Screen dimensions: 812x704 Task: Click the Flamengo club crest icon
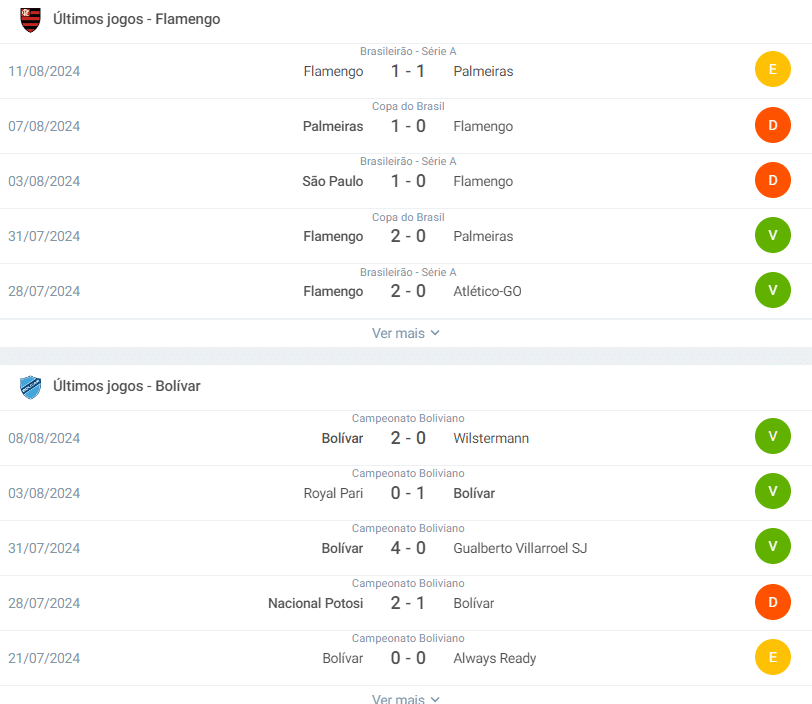pyautogui.click(x=30, y=20)
